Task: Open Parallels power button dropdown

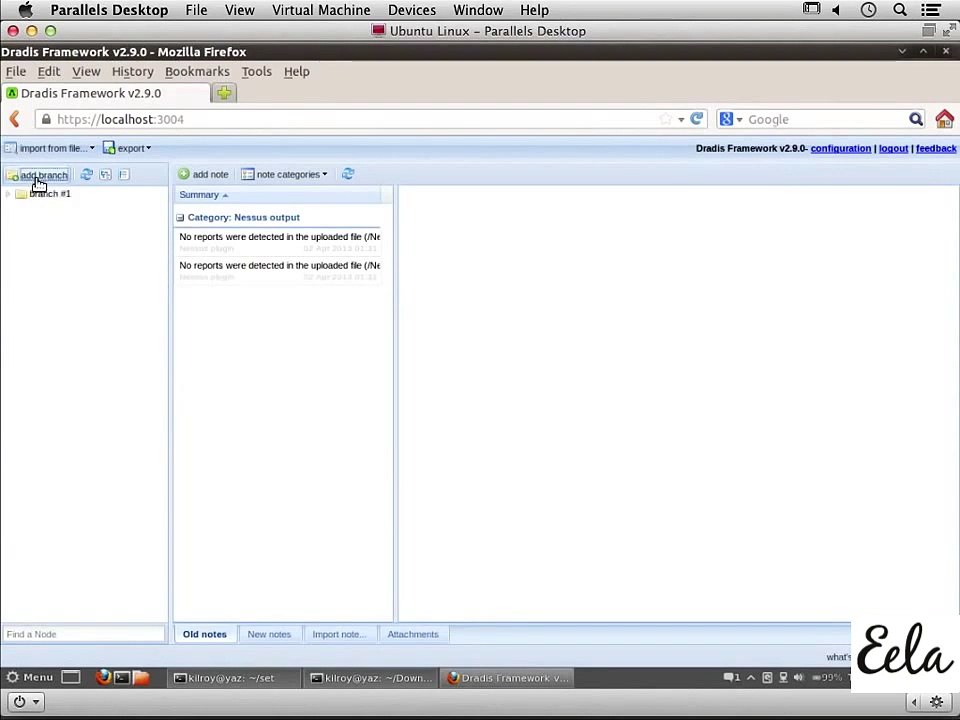Action: [x=26, y=702]
